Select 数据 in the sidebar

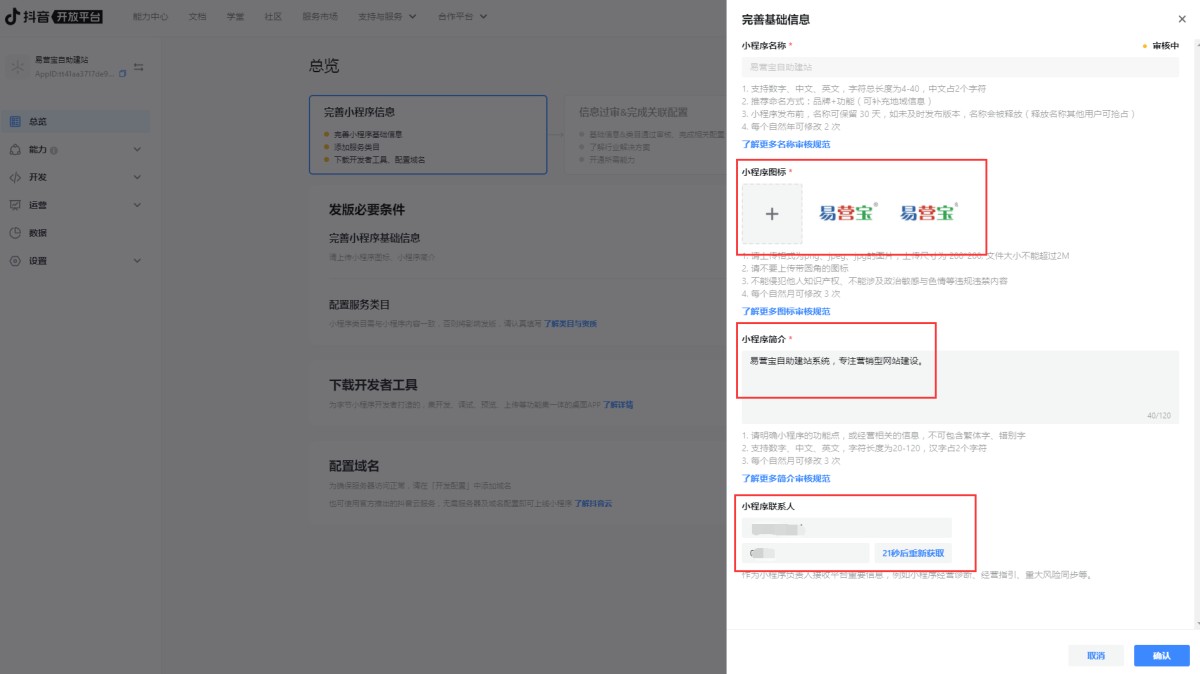click(76, 233)
